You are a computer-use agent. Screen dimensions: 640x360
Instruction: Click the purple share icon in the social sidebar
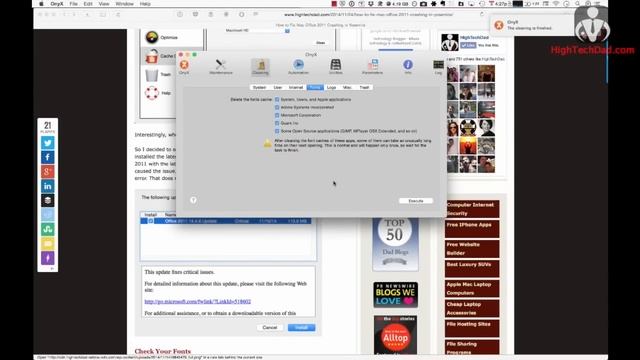click(48, 258)
